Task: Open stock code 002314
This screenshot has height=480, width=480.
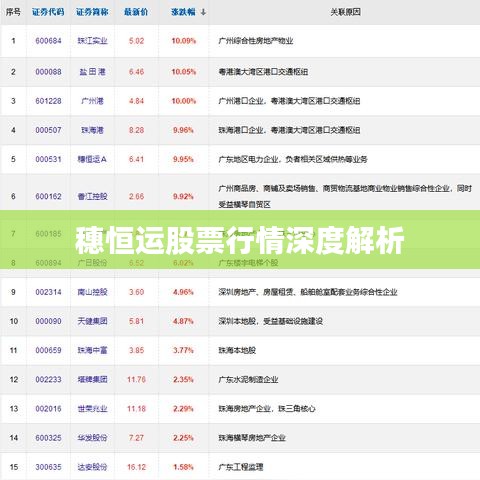Action: [48, 292]
